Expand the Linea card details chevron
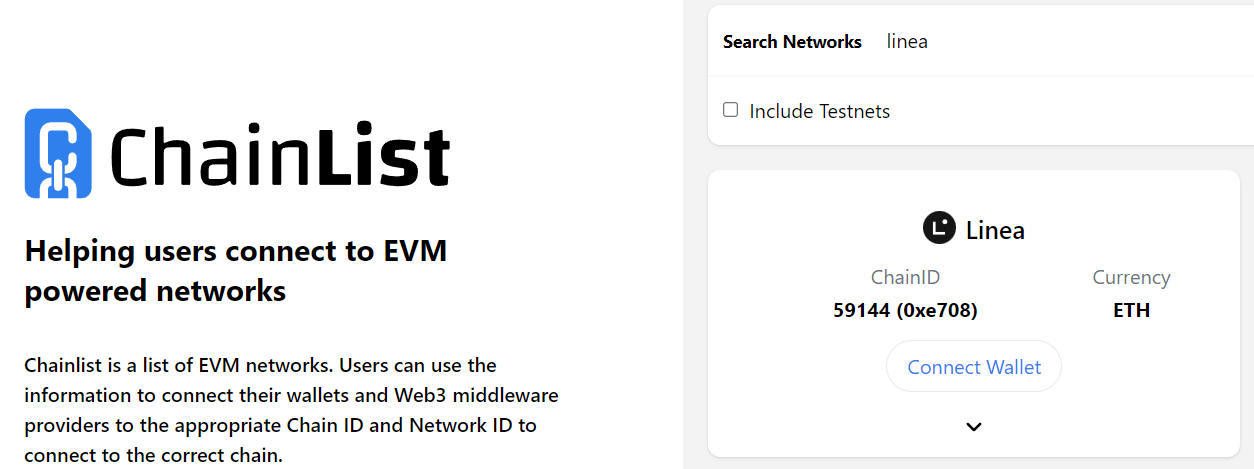1254x469 pixels. (974, 427)
